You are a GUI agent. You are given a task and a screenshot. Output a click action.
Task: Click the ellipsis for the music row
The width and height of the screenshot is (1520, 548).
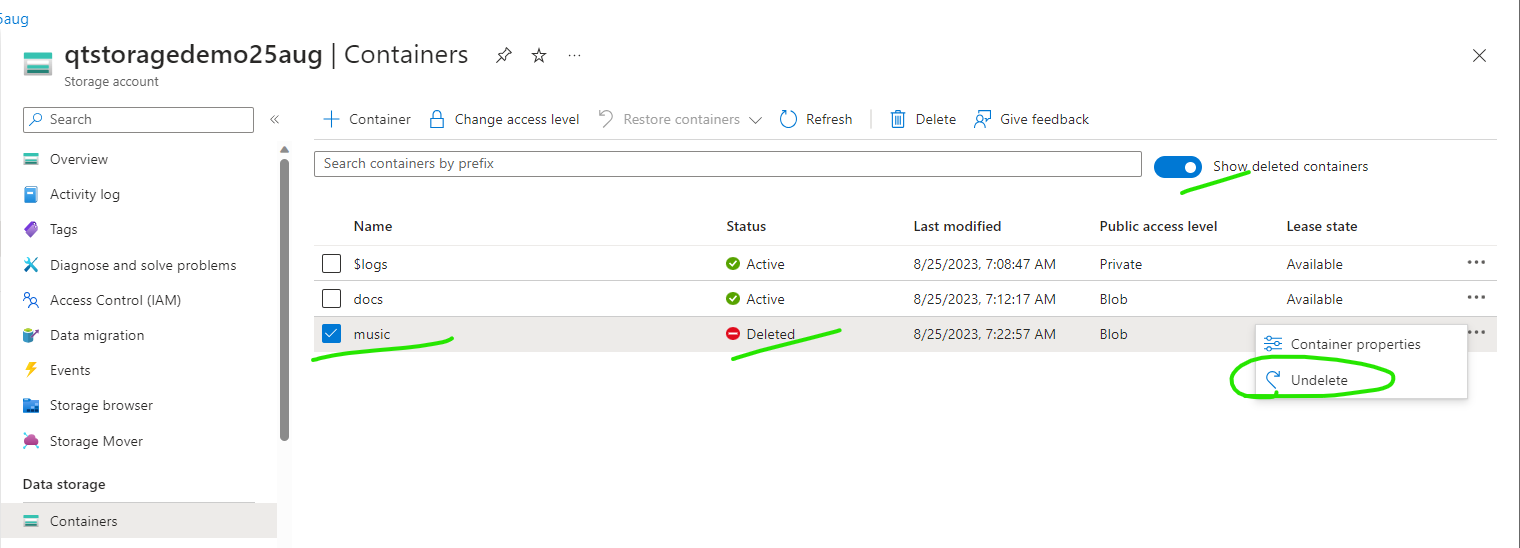(x=1476, y=332)
